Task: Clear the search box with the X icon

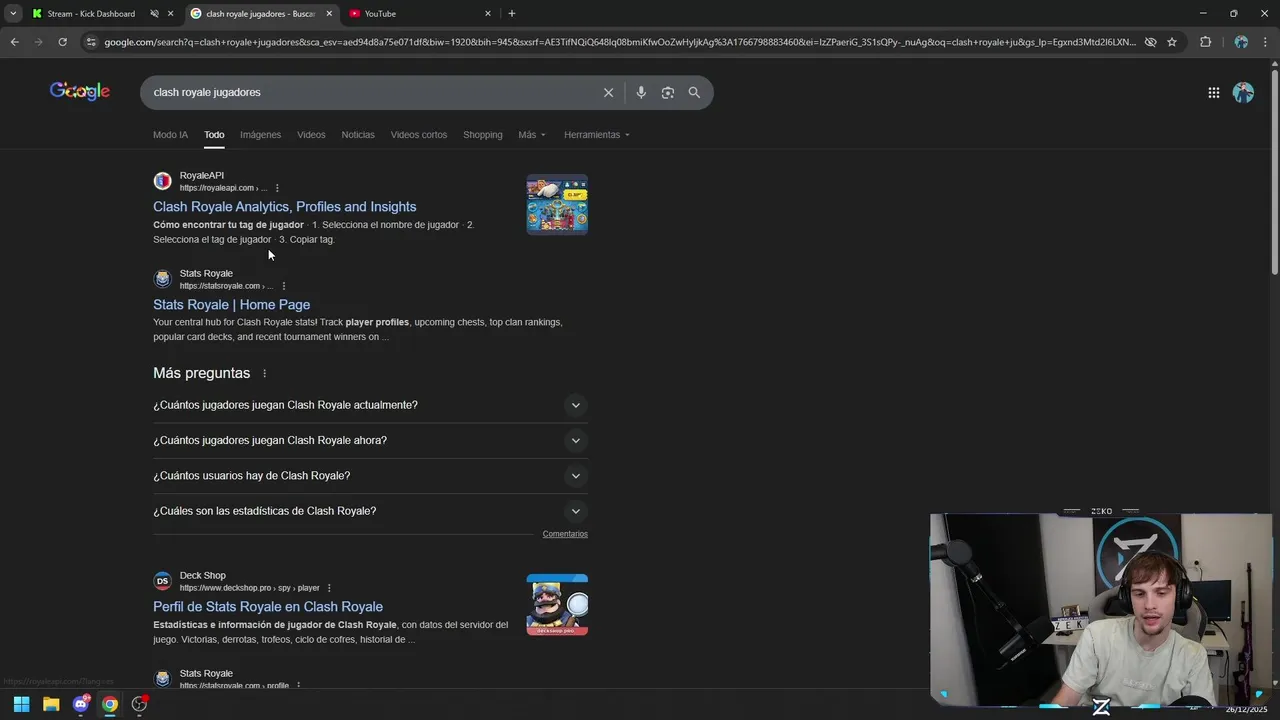Action: 608,92
